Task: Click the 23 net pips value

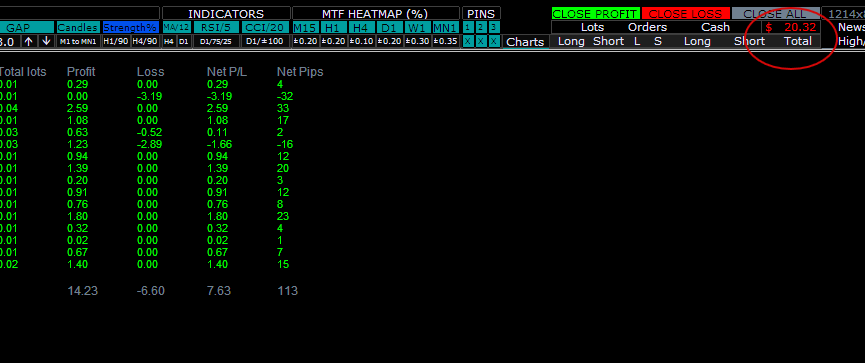Action: click(x=283, y=216)
